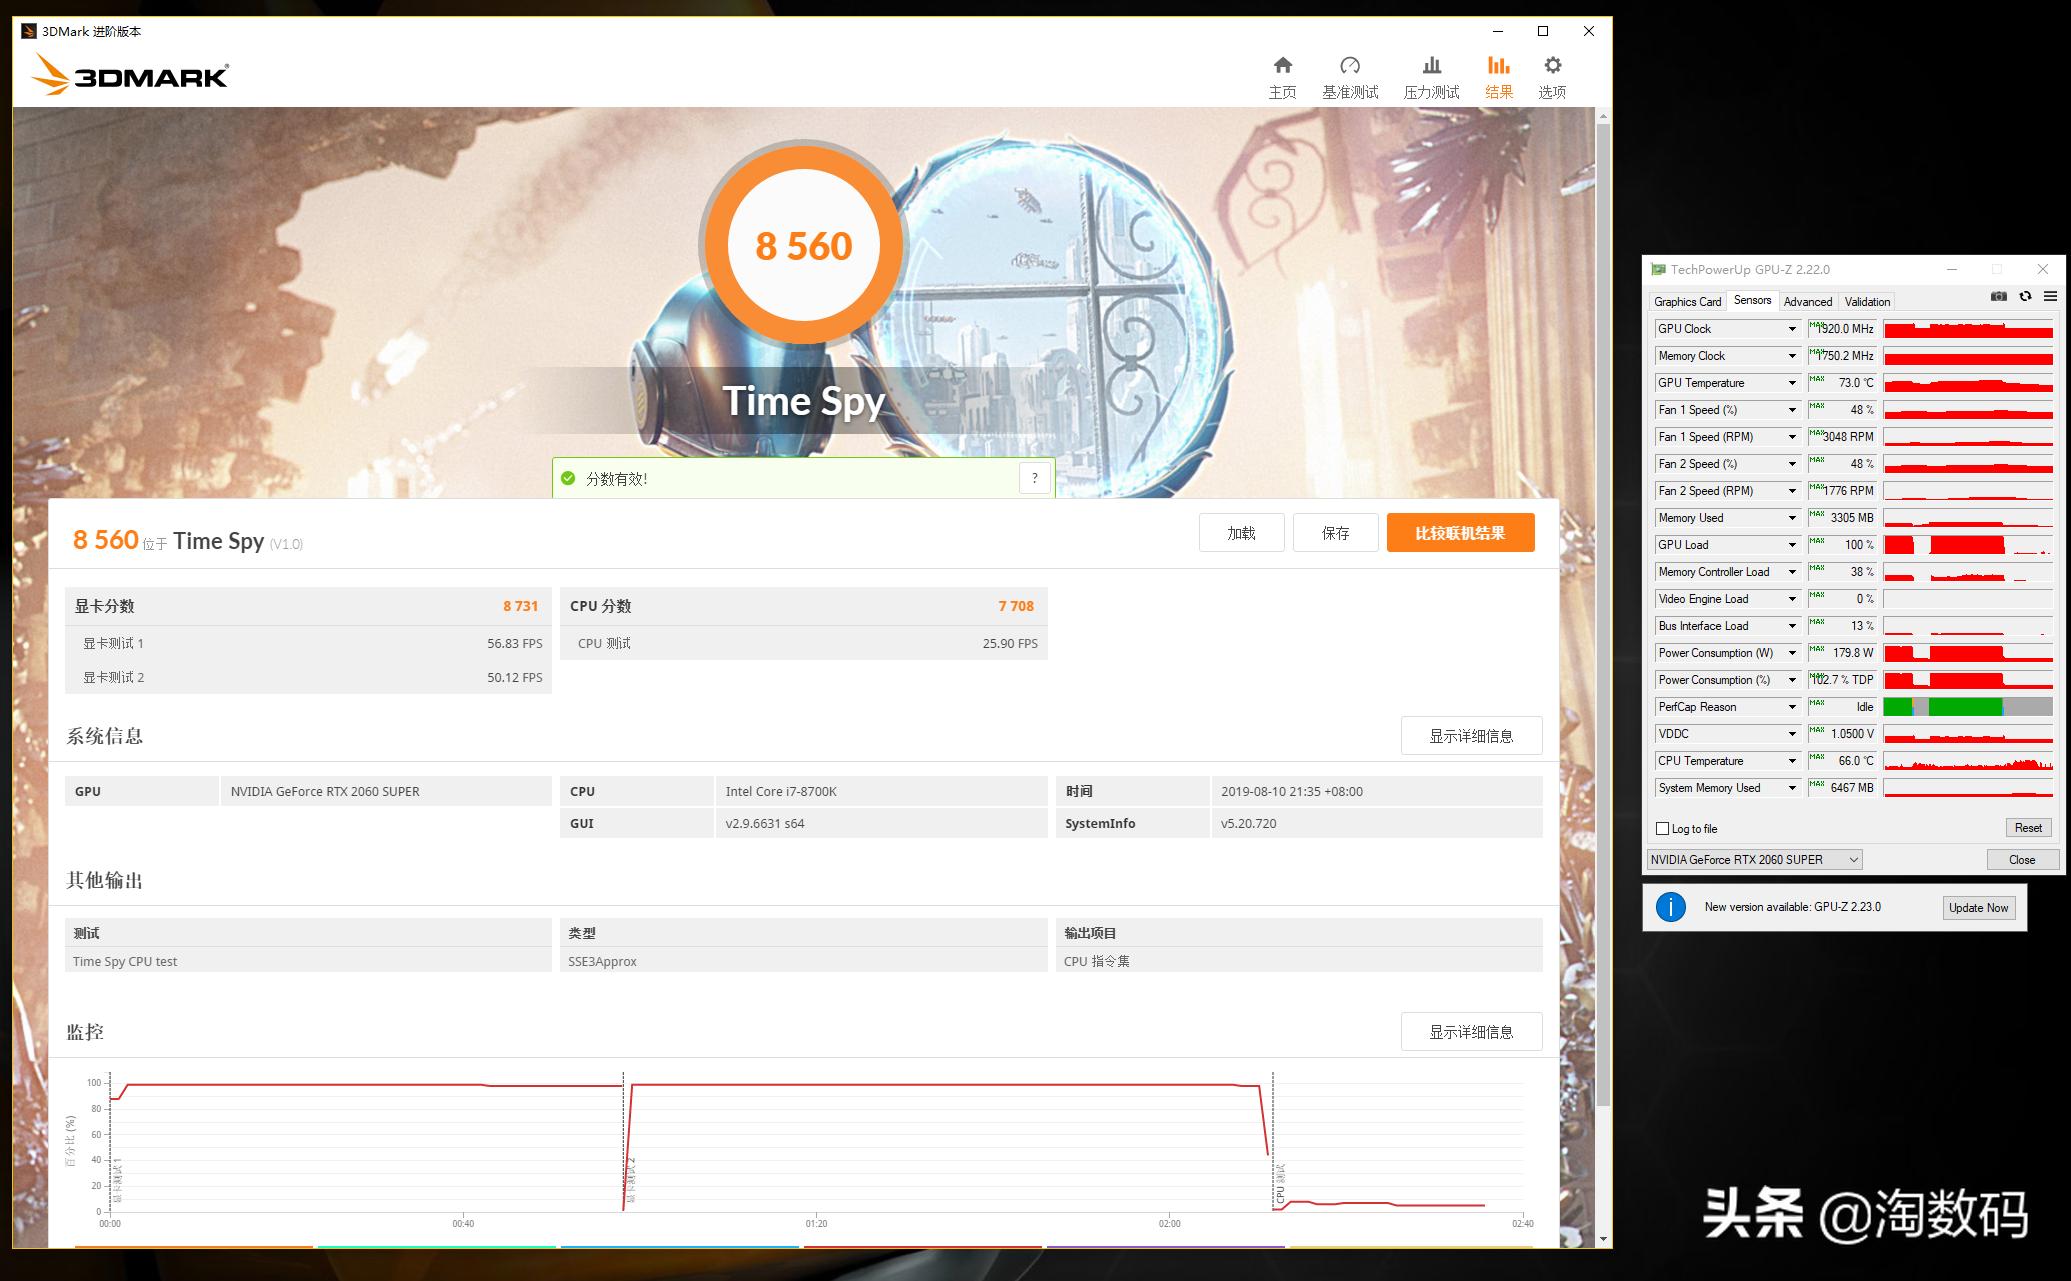Expand the GPU Clock sensor dropdown
The image size is (2071, 1281).
(x=1789, y=328)
